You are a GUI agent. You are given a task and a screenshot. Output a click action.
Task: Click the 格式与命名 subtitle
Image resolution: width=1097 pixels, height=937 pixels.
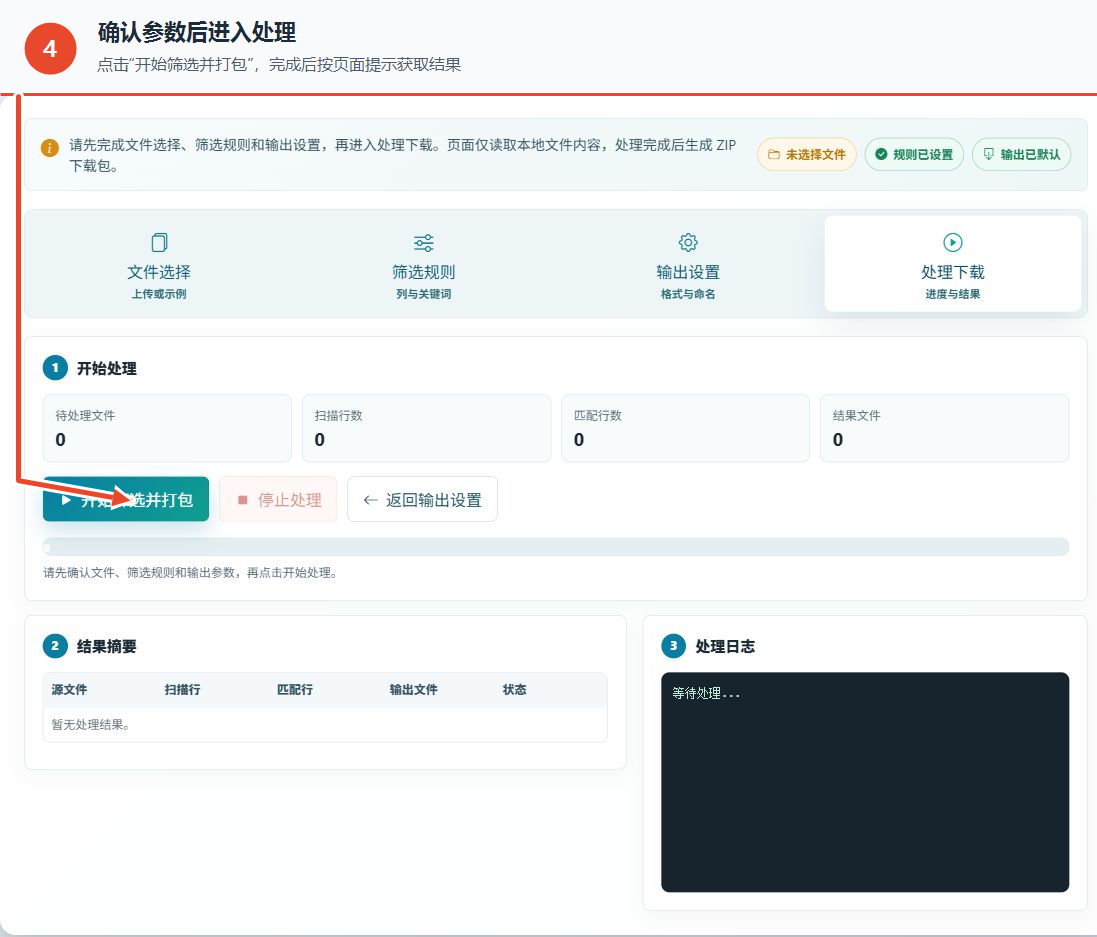pyautogui.click(x=688, y=294)
